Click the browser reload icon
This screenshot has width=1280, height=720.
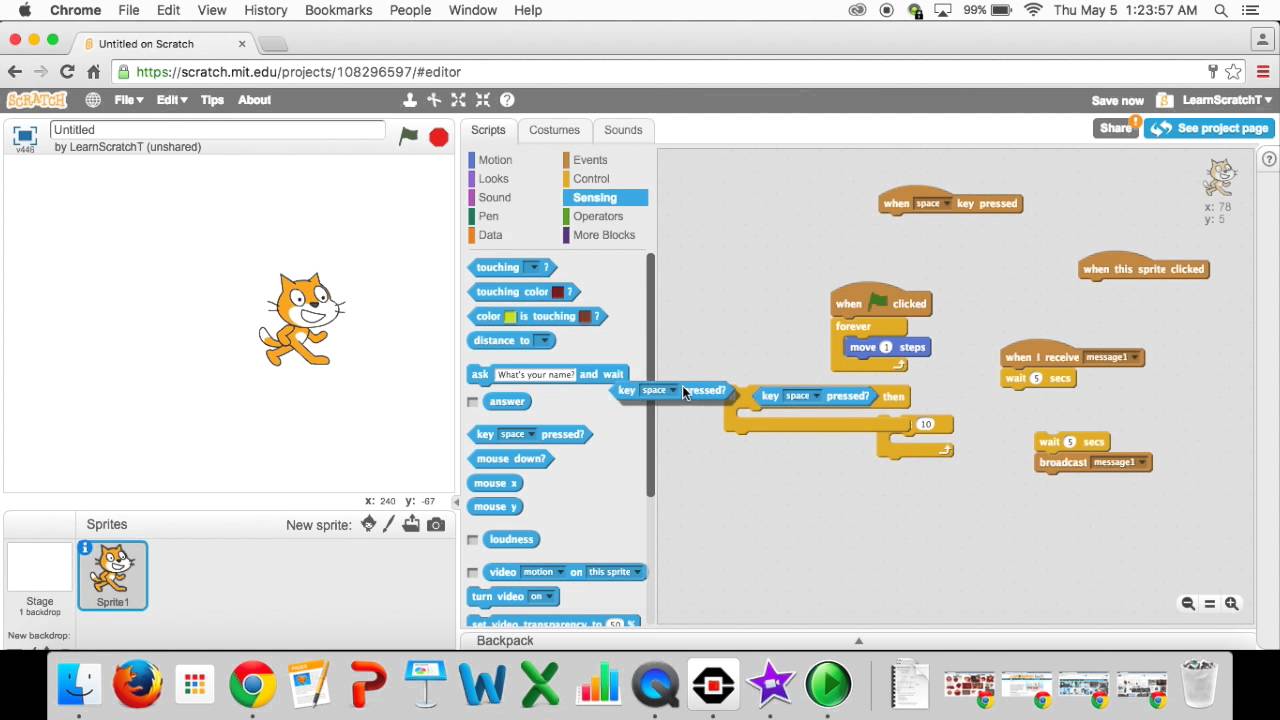pos(67,72)
